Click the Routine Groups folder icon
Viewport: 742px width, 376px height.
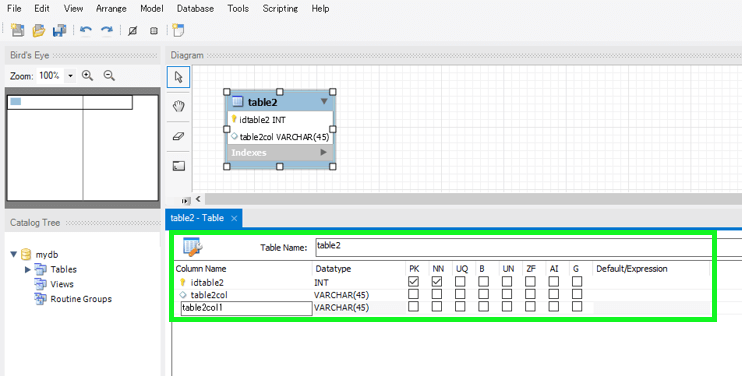[x=40, y=298]
